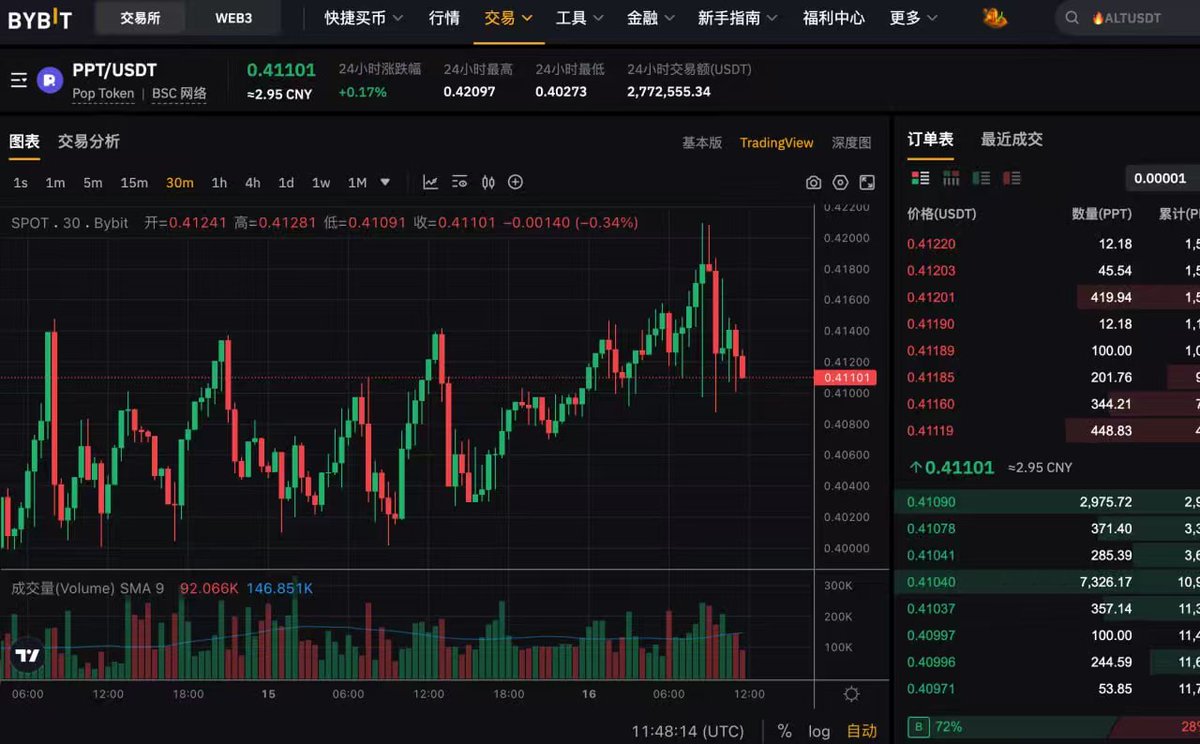Expand chart to fullscreen icon
1200x744 pixels.
[x=867, y=183]
